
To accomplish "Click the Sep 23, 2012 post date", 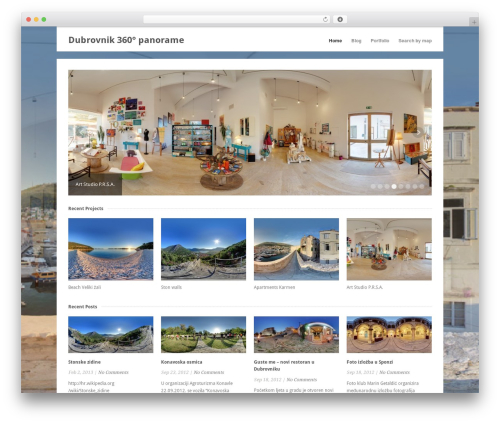I will pyautogui.click(x=175, y=372).
